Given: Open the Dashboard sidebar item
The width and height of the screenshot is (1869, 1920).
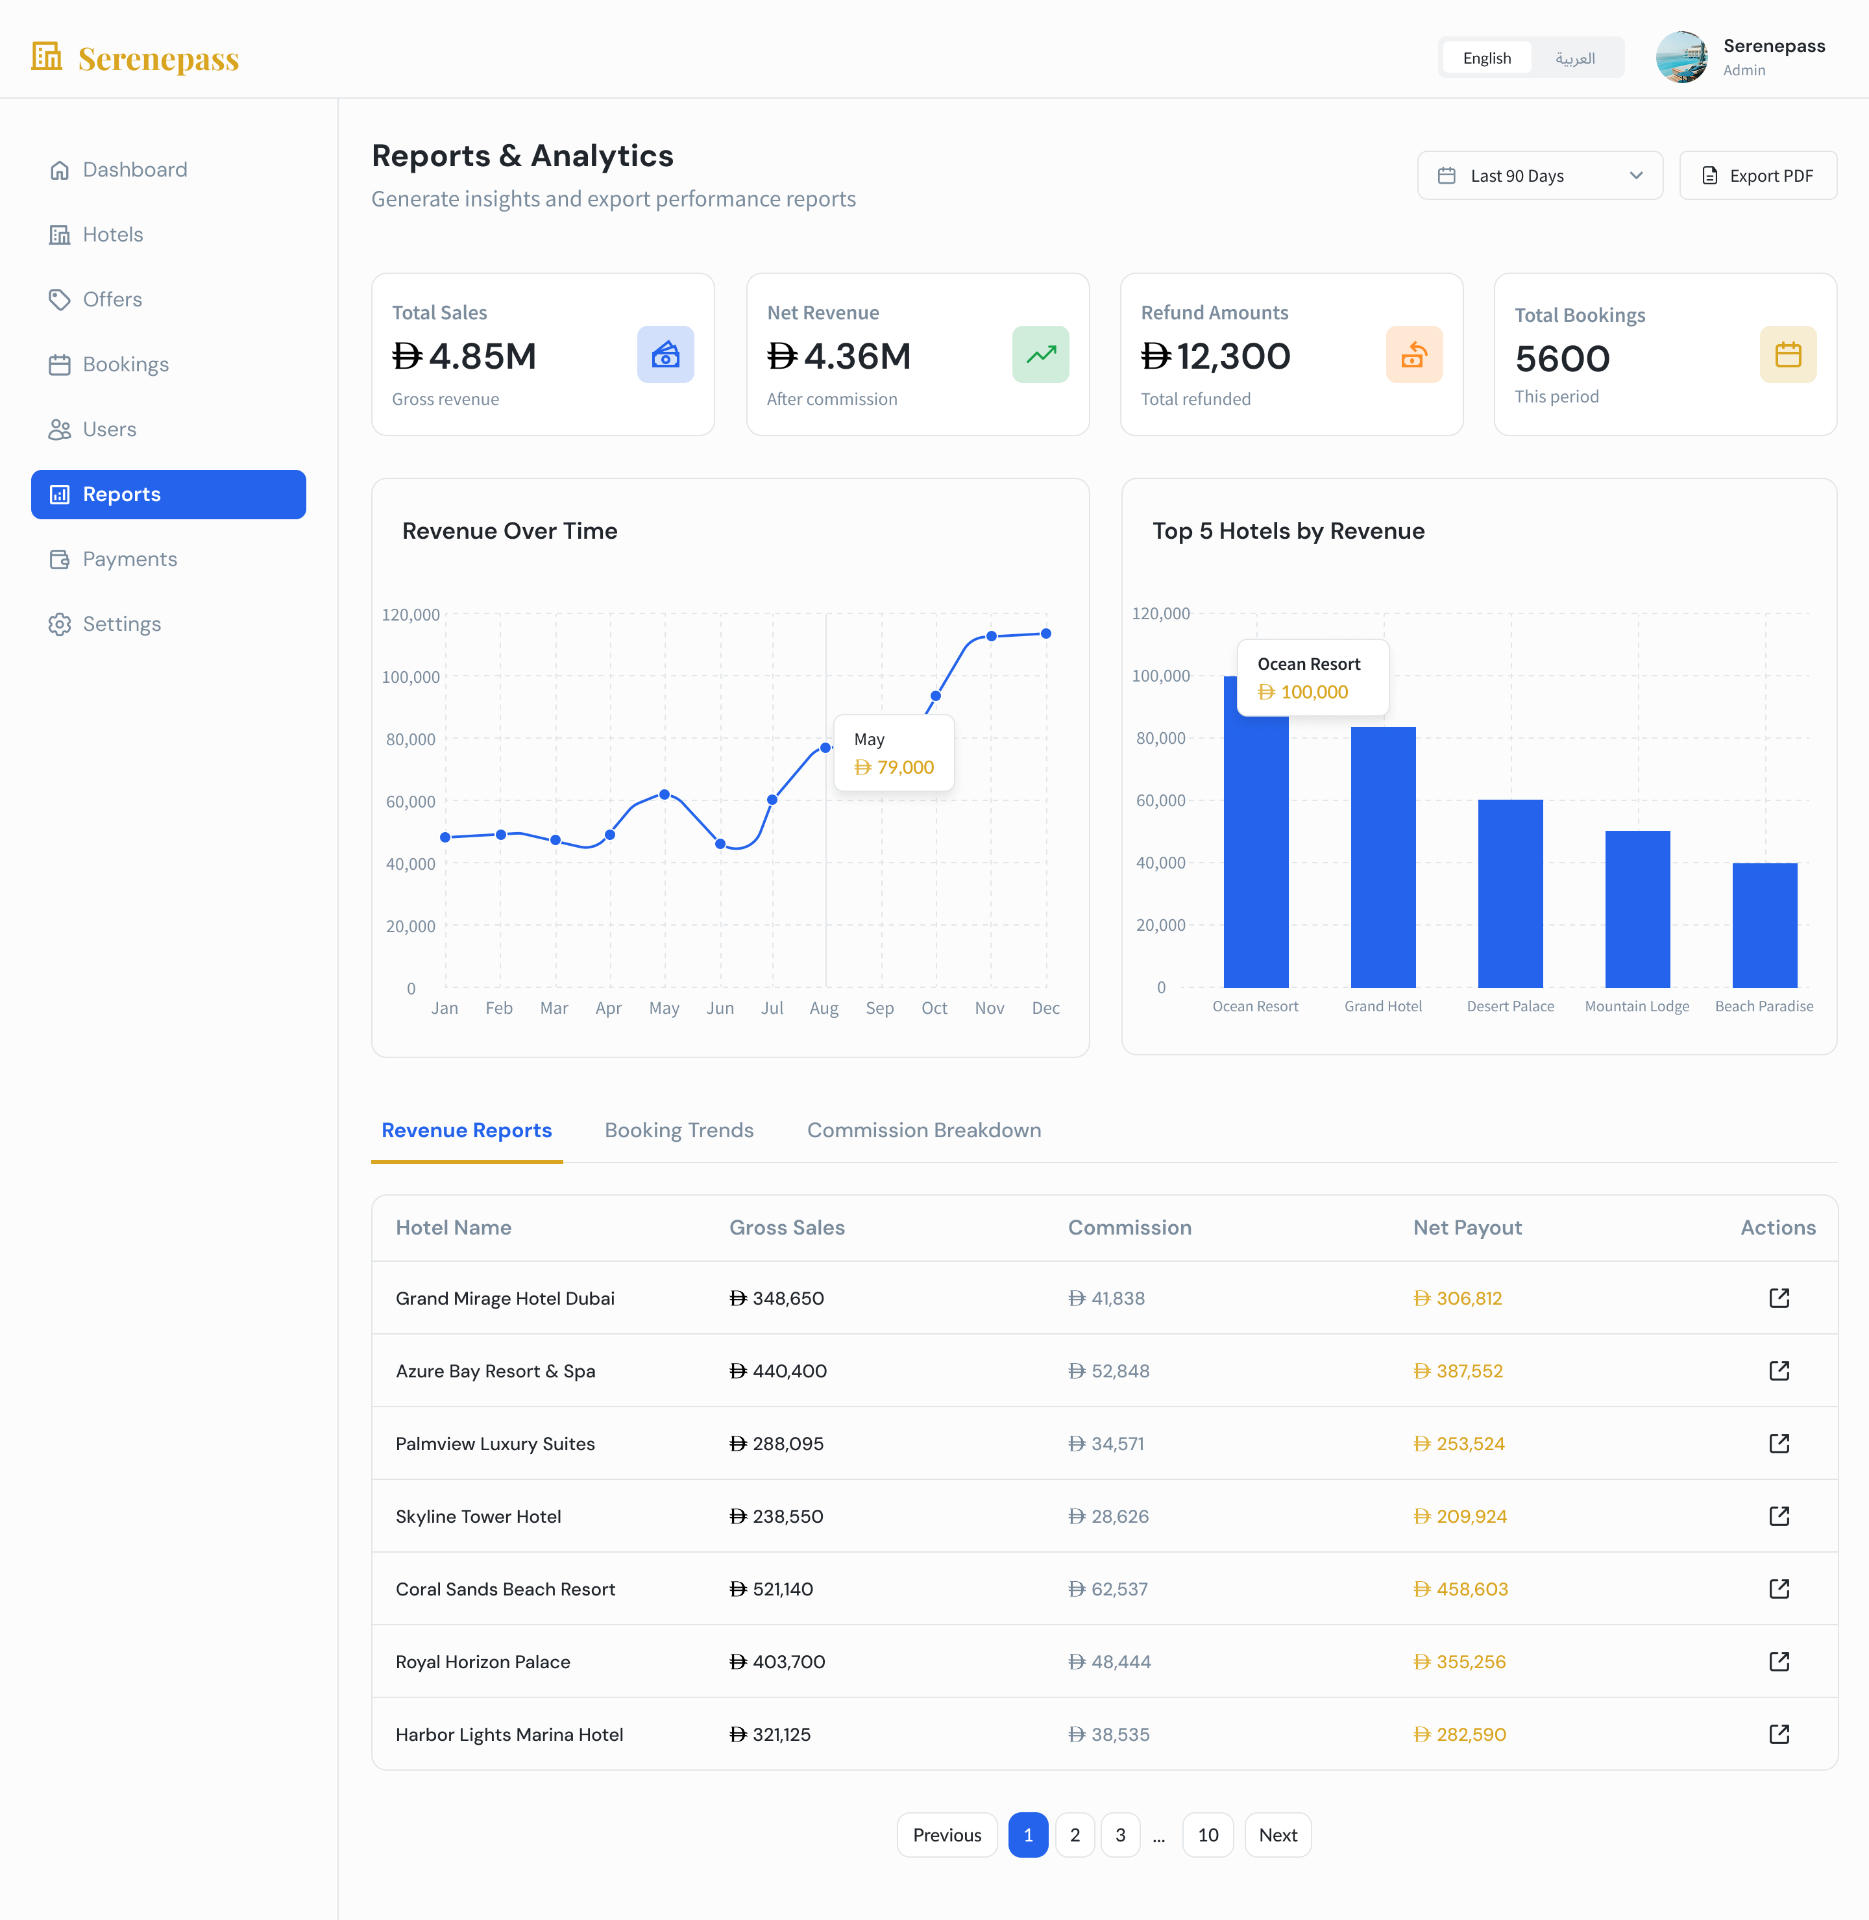Looking at the screenshot, I should coord(168,170).
